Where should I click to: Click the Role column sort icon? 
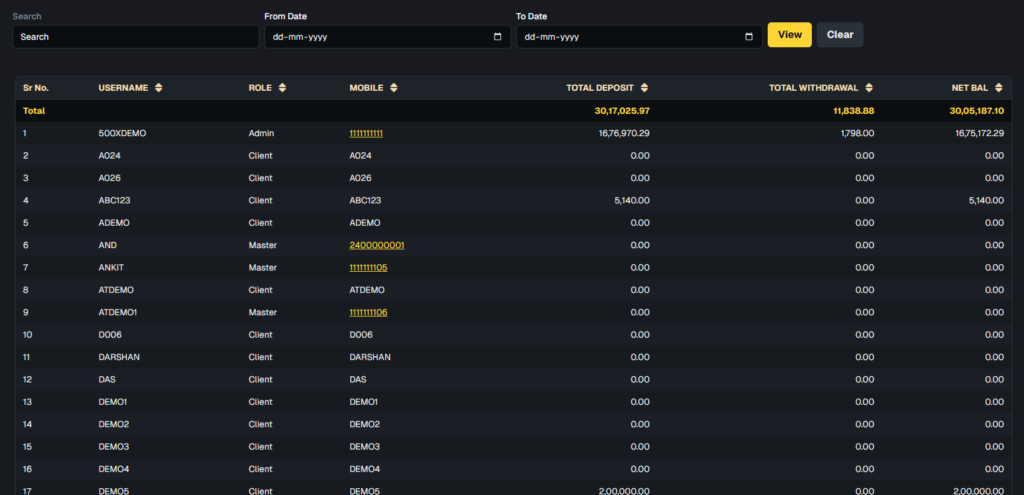click(283, 88)
